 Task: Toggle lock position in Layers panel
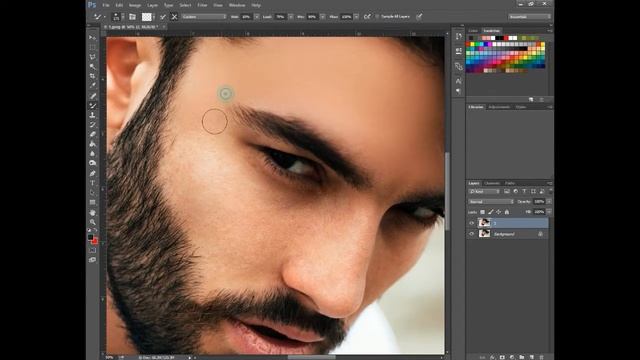pyautogui.click(x=498, y=212)
